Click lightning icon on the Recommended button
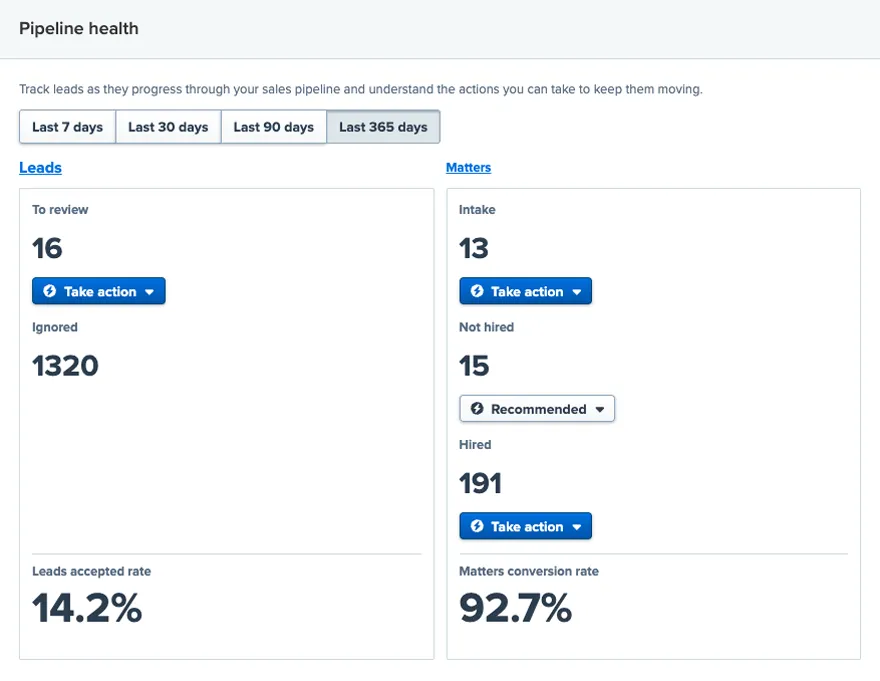The width and height of the screenshot is (880, 681). [x=477, y=409]
